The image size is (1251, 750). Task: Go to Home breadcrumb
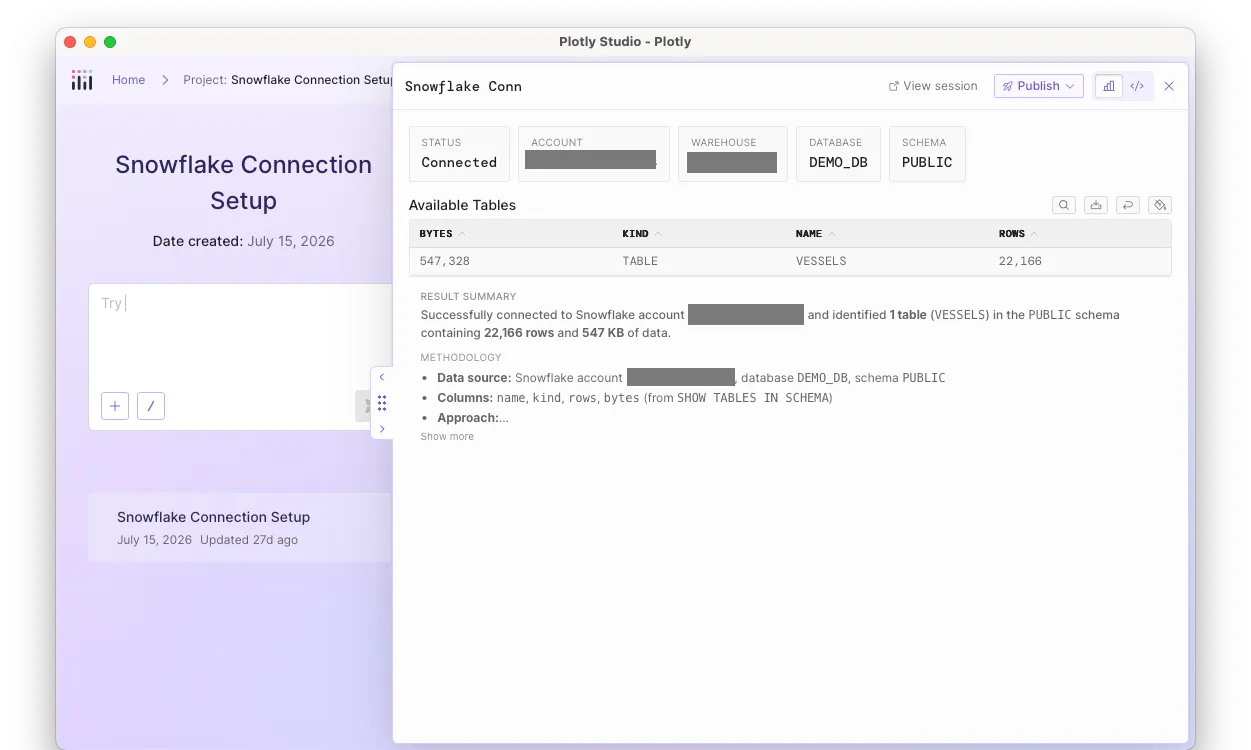tap(128, 80)
